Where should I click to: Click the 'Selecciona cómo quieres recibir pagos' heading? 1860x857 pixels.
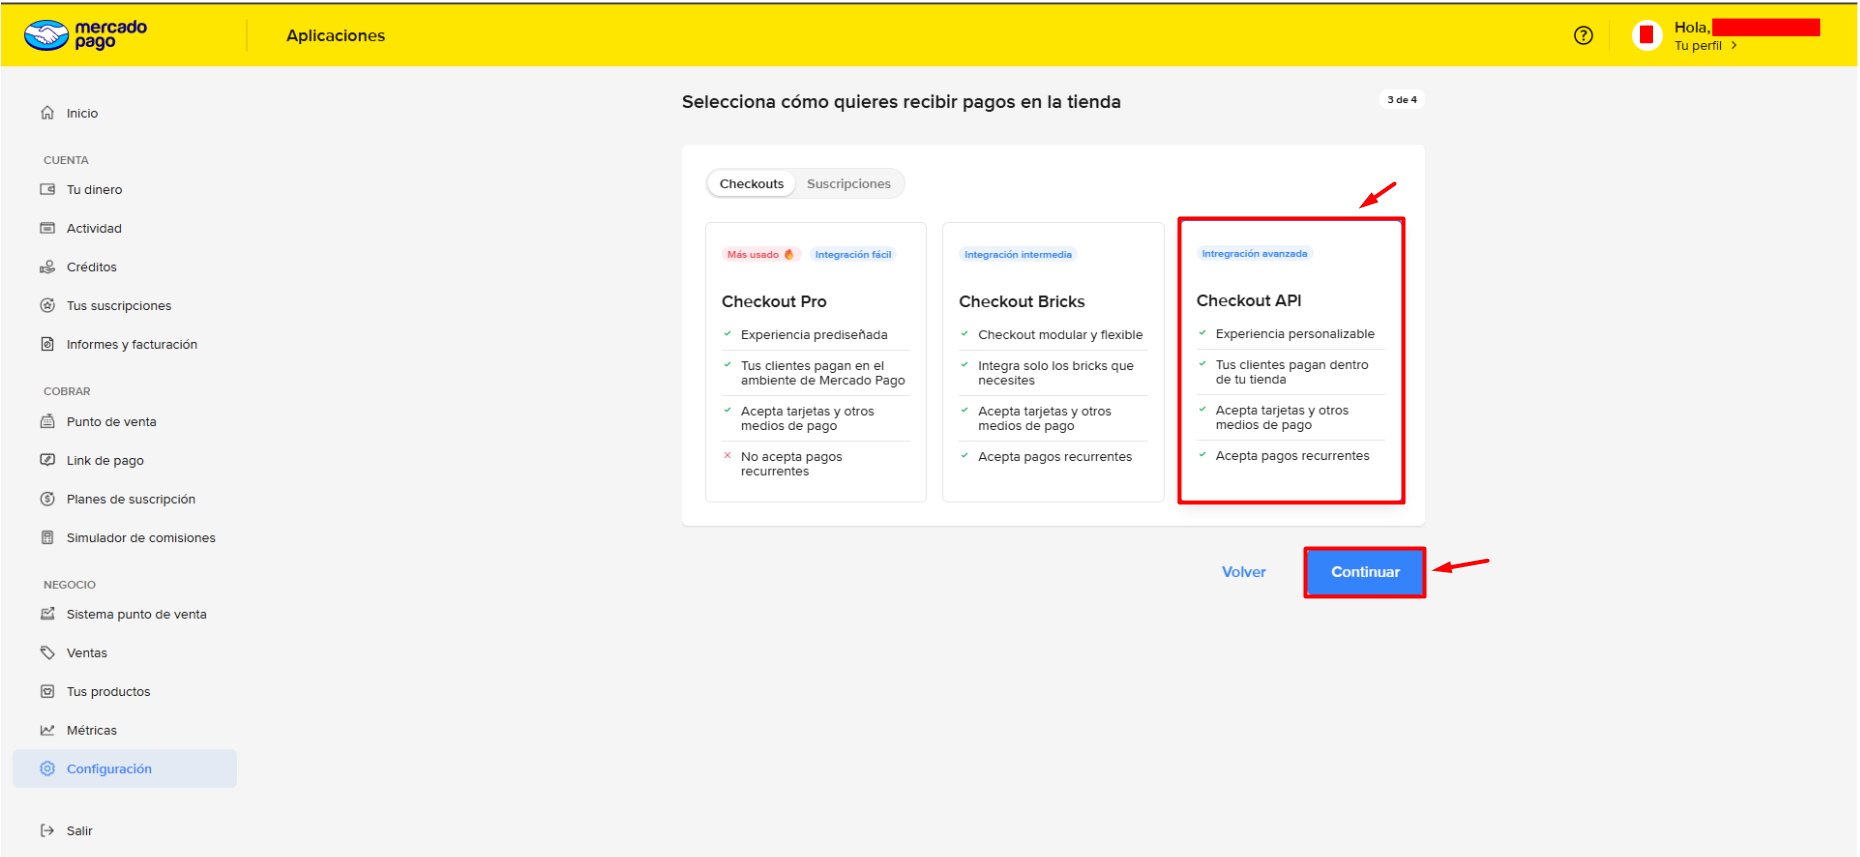(901, 102)
